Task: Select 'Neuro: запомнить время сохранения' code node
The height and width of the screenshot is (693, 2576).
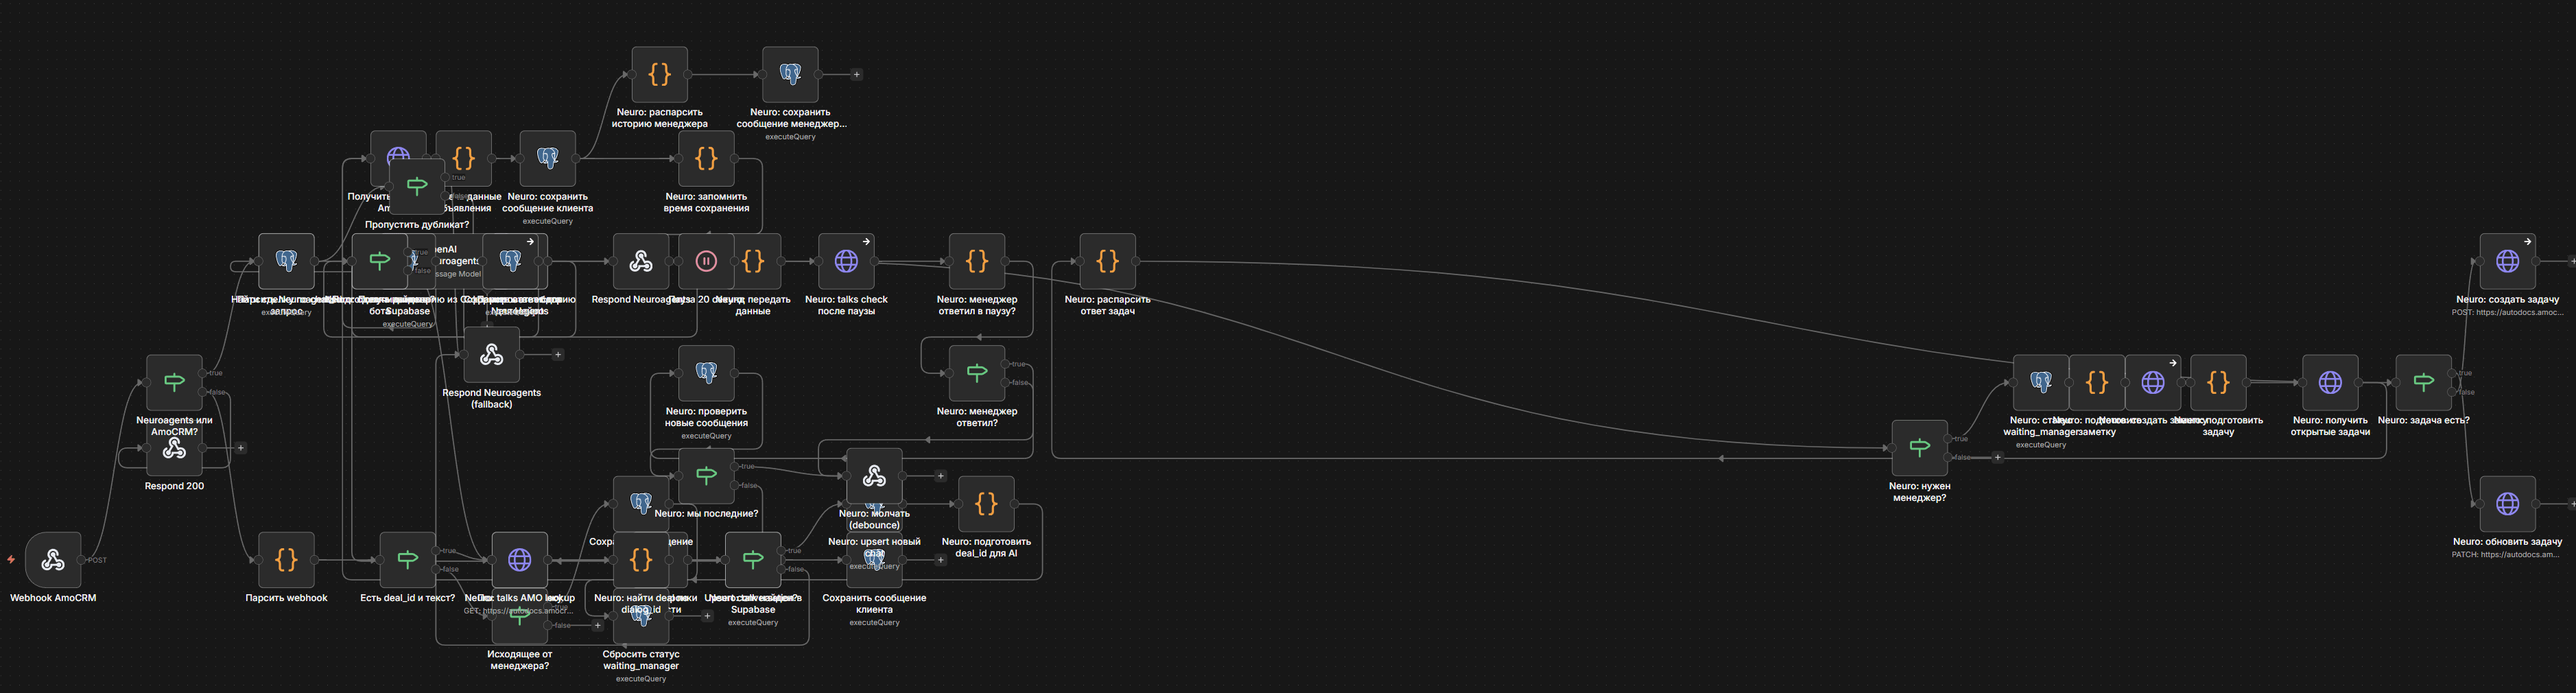Action: [x=706, y=158]
